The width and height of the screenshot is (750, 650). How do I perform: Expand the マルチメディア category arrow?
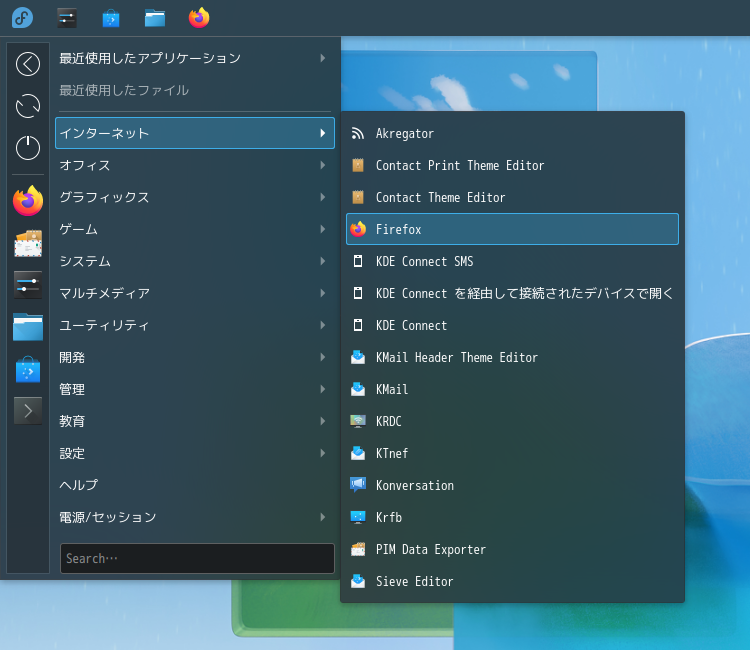point(323,293)
